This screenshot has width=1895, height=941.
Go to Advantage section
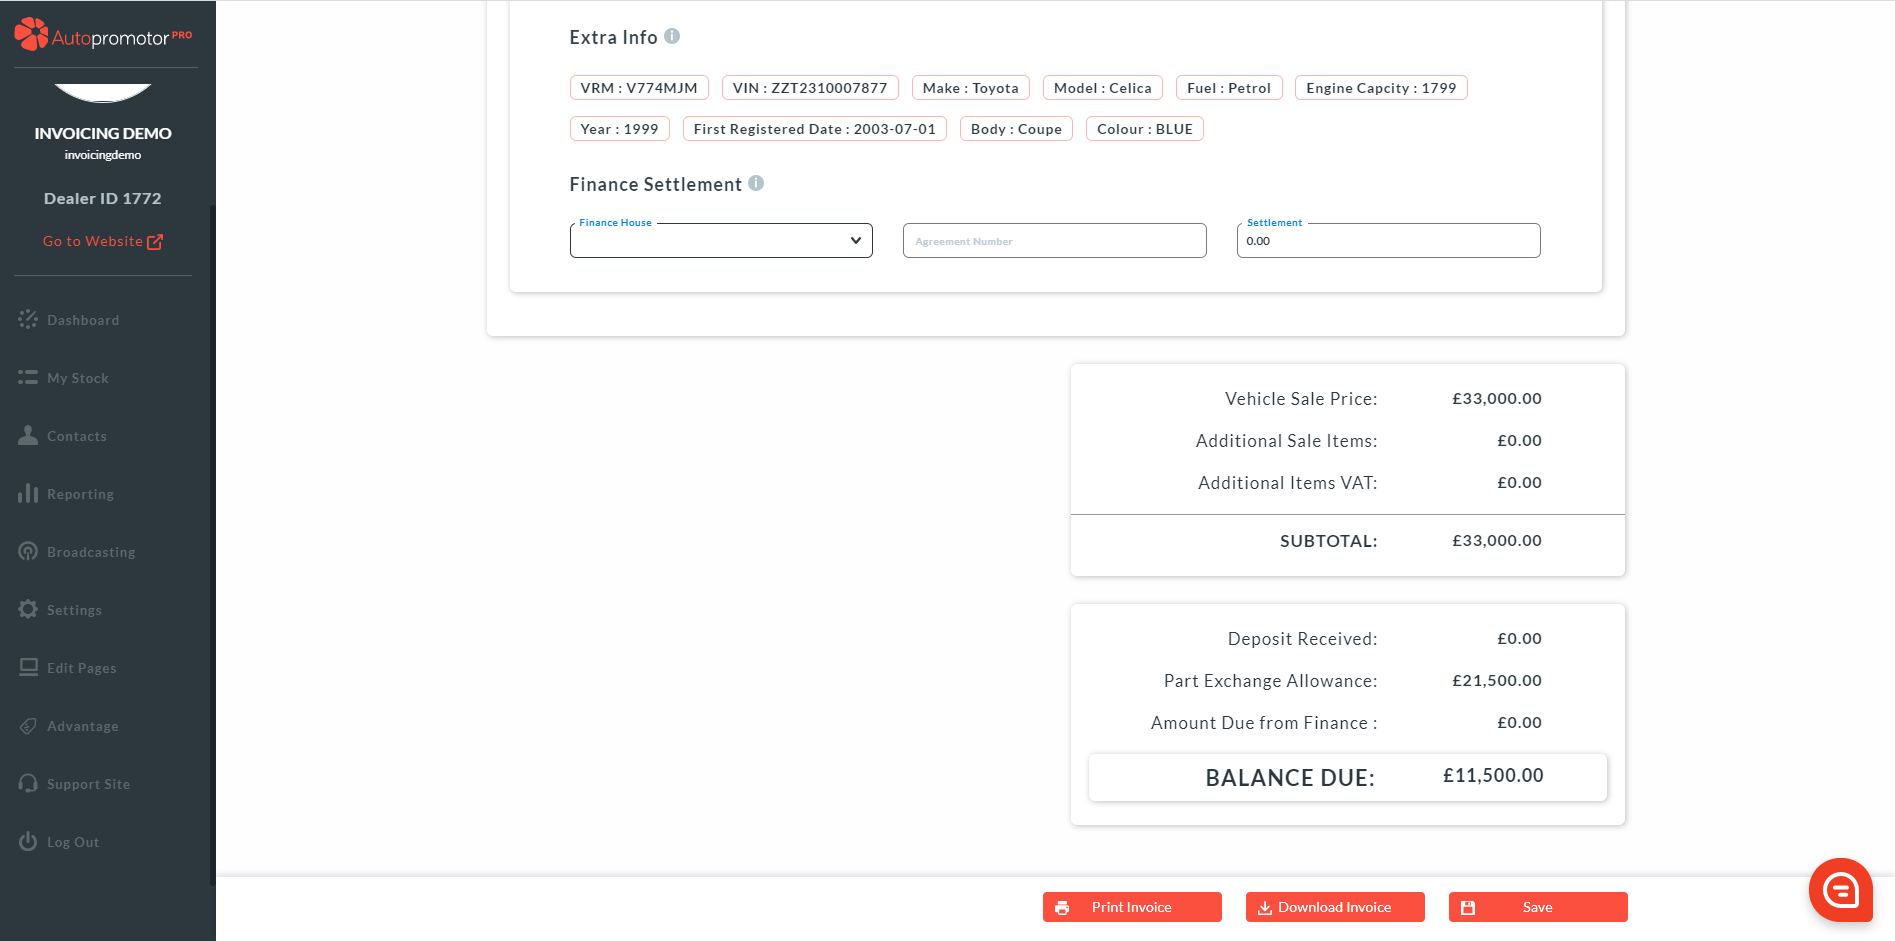click(x=82, y=726)
